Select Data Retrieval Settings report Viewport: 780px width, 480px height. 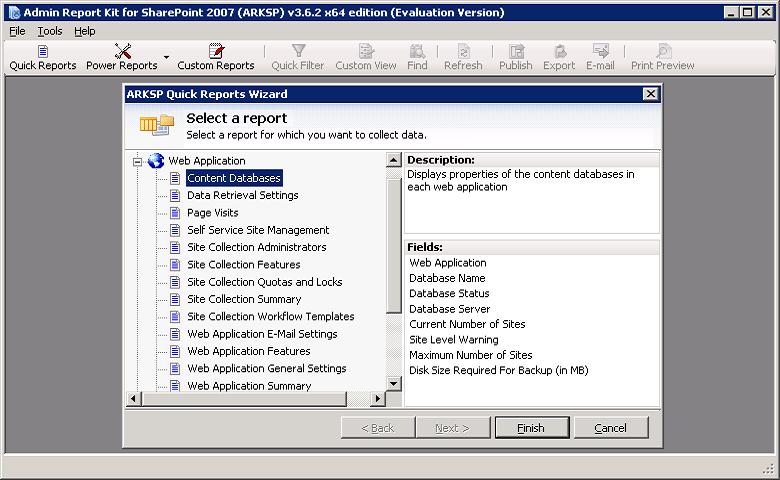[x=243, y=195]
